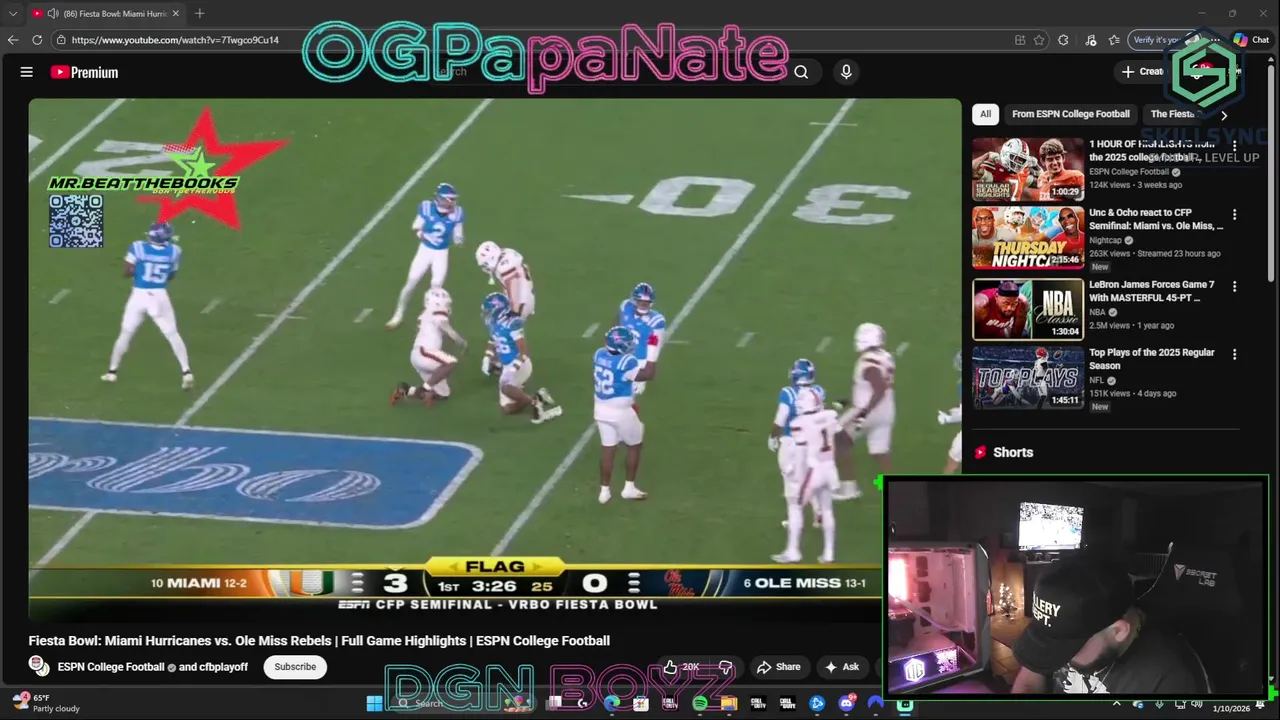Open the Copilot Chat button
Image resolution: width=1280 pixels, height=720 pixels.
[x=1251, y=40]
